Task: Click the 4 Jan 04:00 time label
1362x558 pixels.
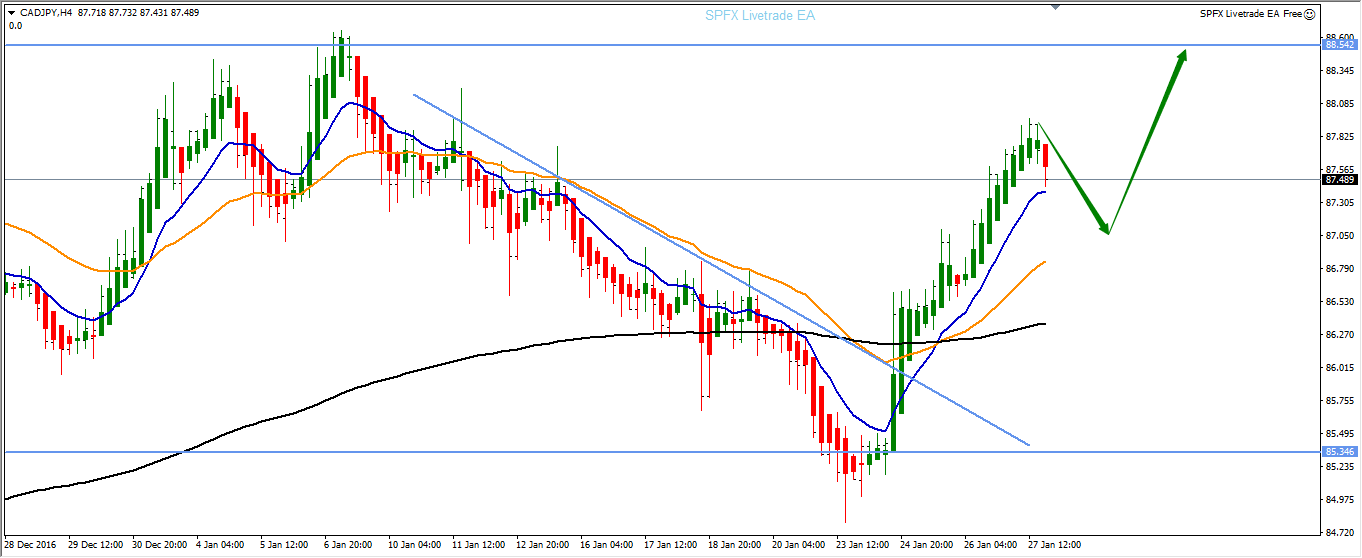Action: [x=220, y=545]
